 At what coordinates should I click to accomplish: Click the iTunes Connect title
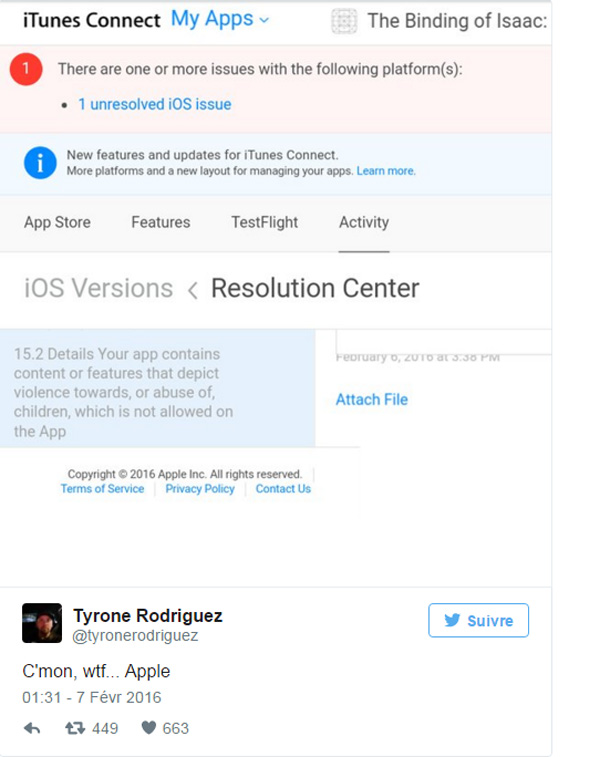click(x=92, y=20)
